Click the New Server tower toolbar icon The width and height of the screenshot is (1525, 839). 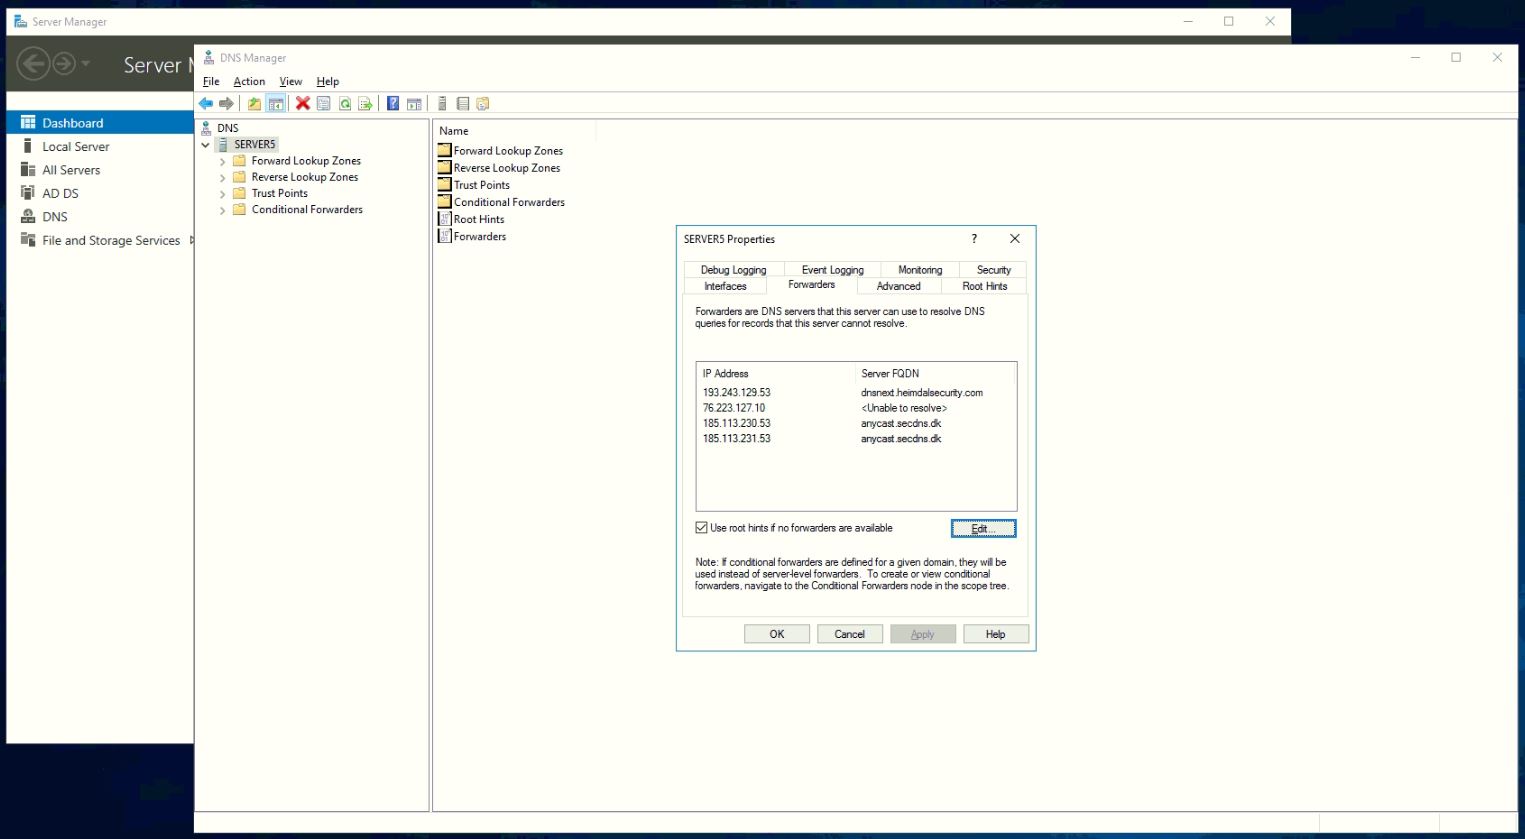pyautogui.click(x=442, y=104)
